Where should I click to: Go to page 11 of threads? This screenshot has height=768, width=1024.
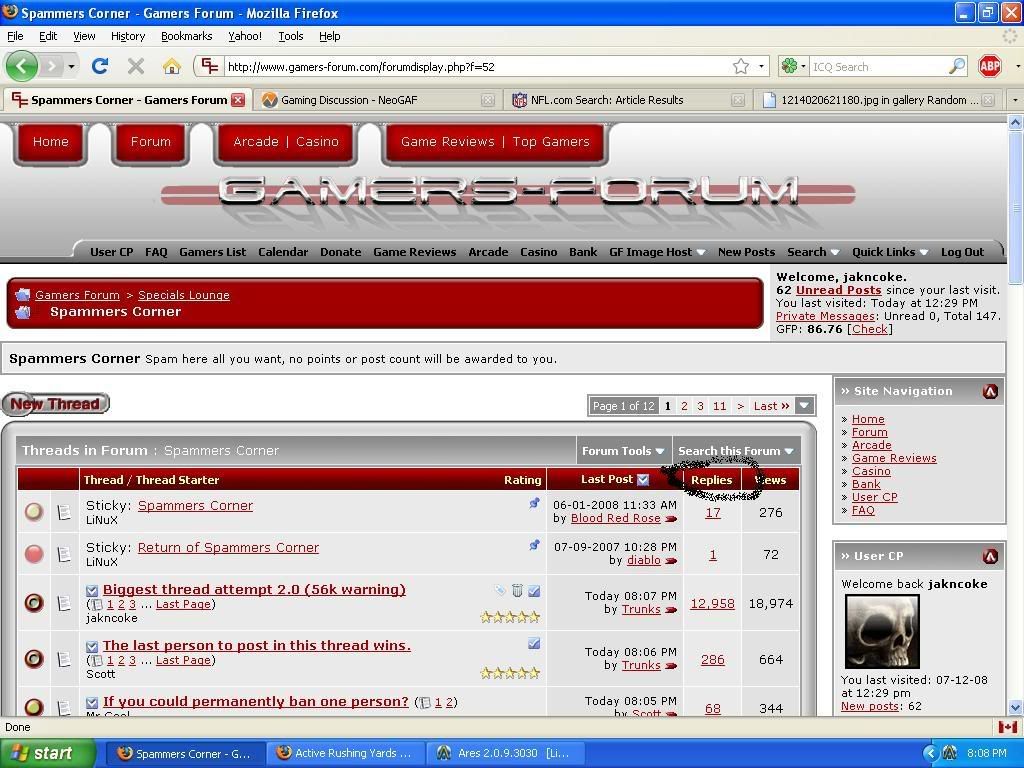pyautogui.click(x=720, y=406)
